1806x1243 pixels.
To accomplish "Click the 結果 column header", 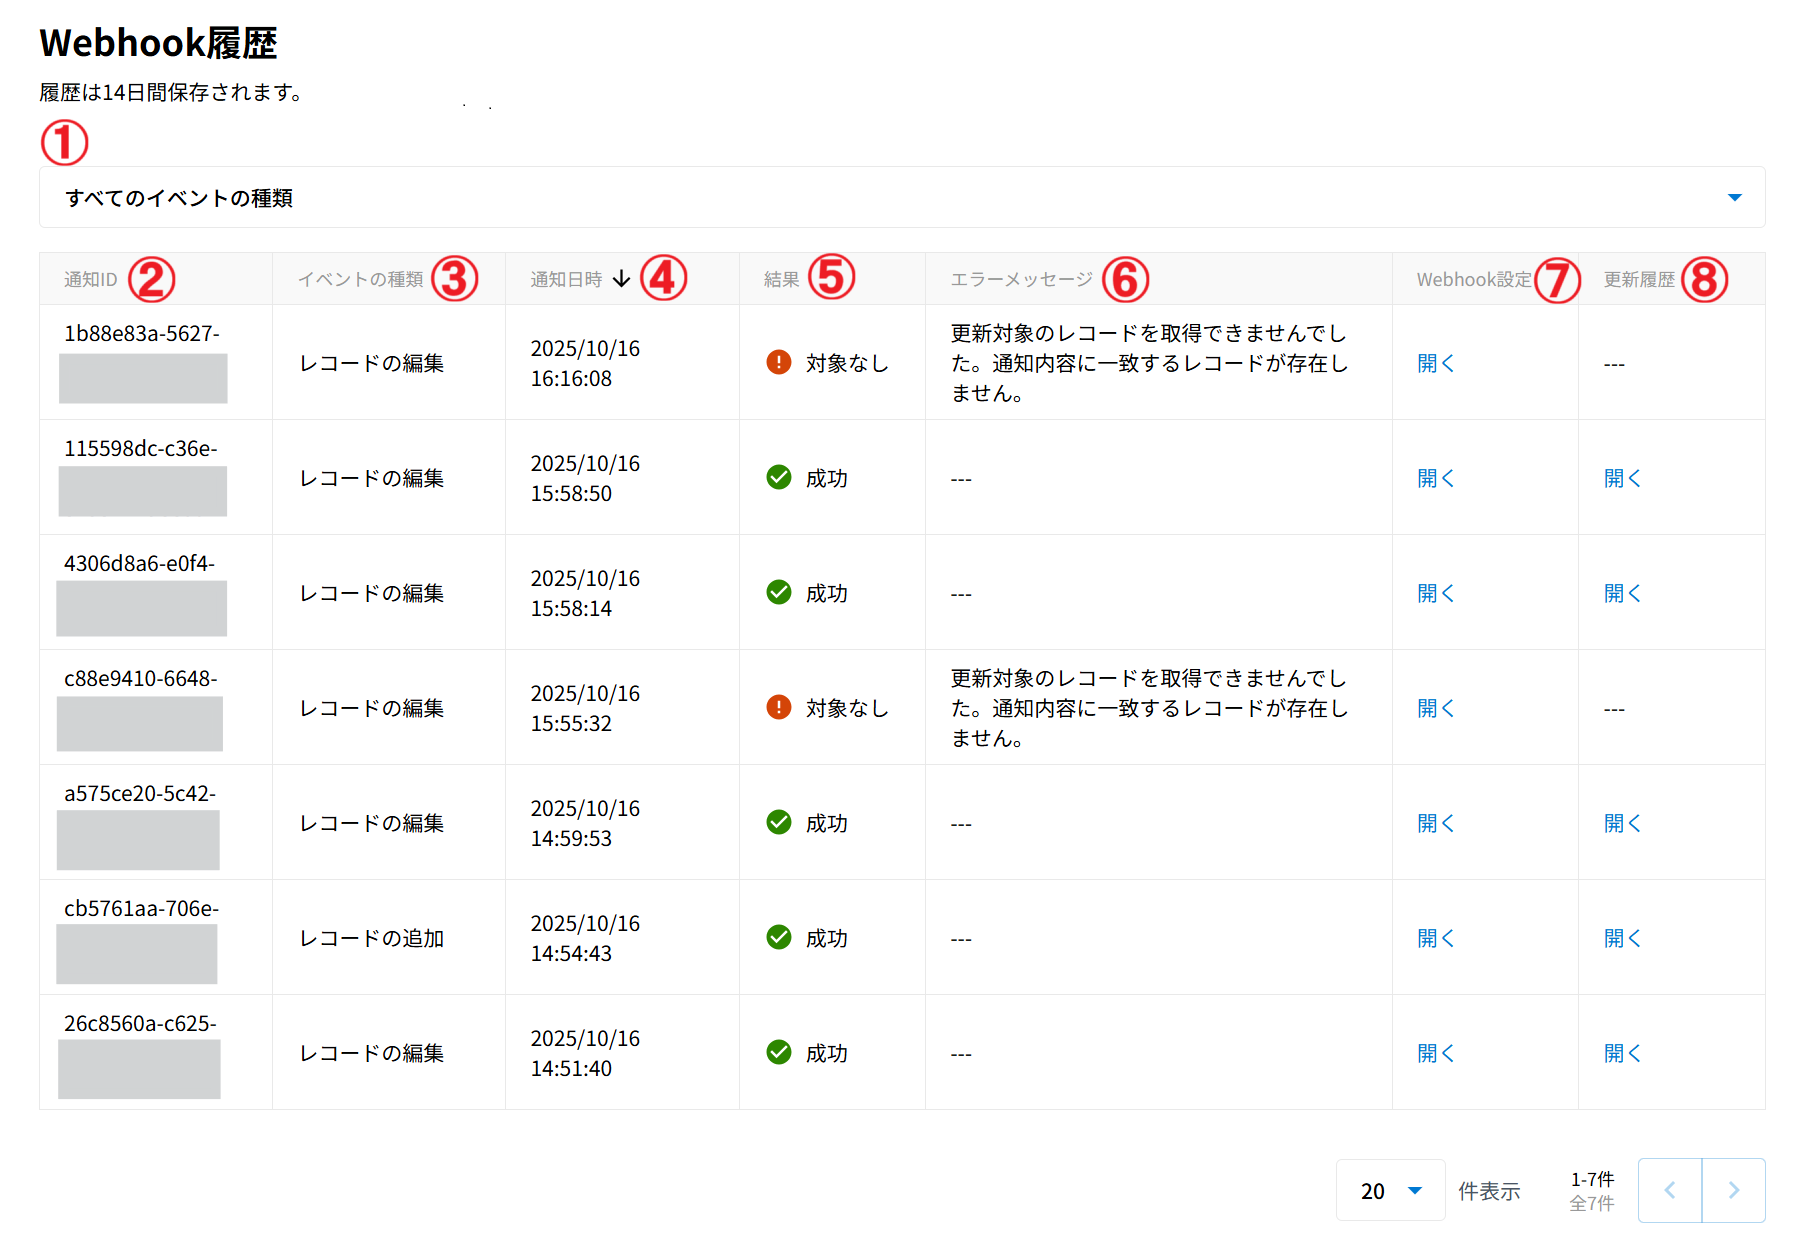I will (x=781, y=280).
